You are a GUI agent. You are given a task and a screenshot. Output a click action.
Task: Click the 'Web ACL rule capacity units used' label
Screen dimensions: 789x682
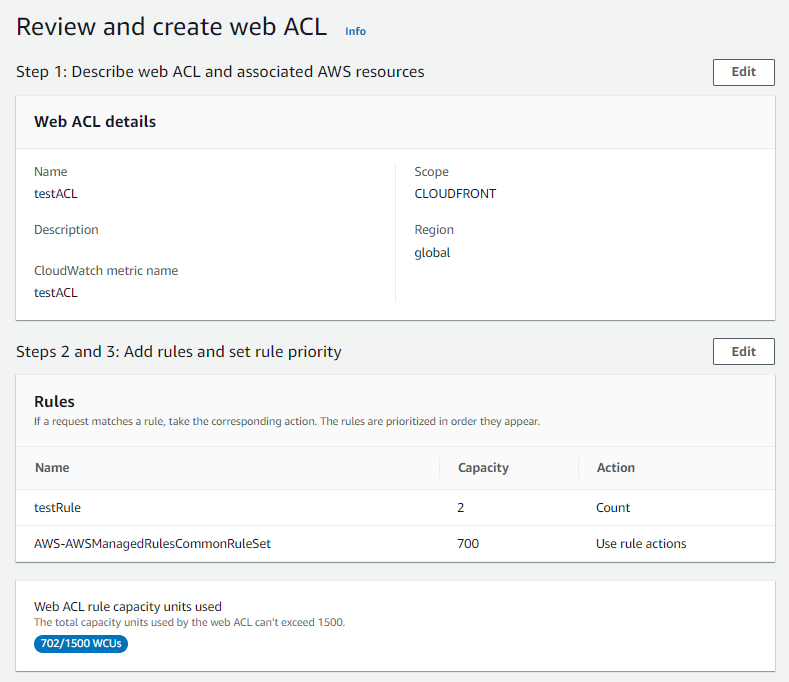tap(128, 606)
